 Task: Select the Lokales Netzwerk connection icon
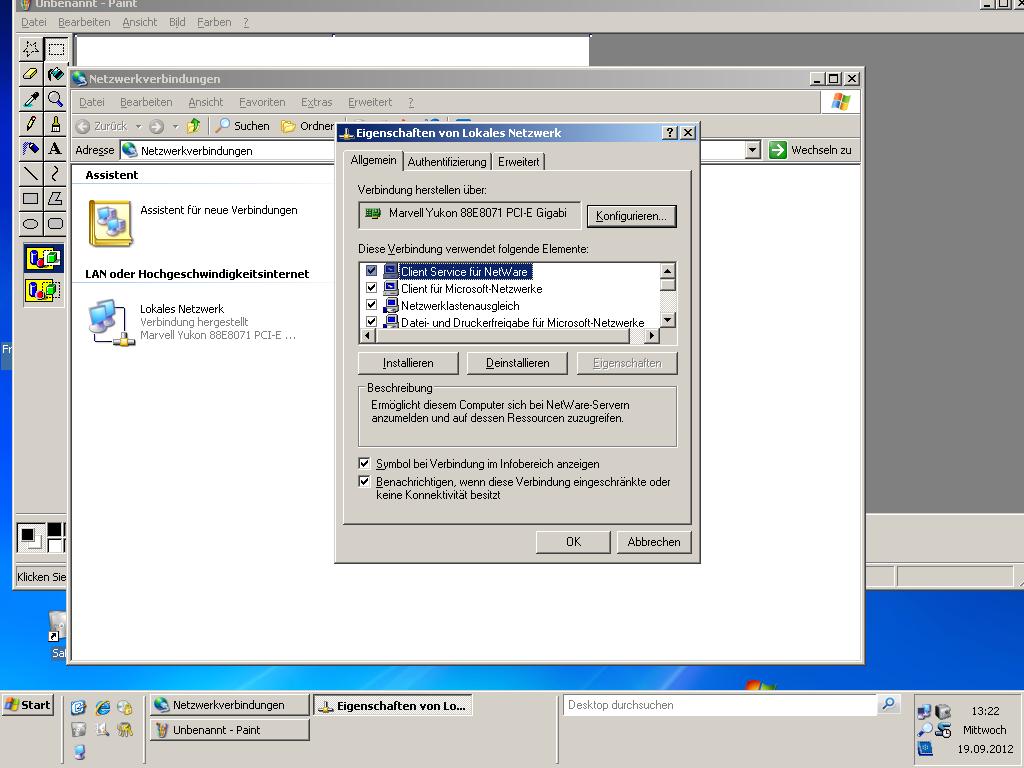point(111,323)
